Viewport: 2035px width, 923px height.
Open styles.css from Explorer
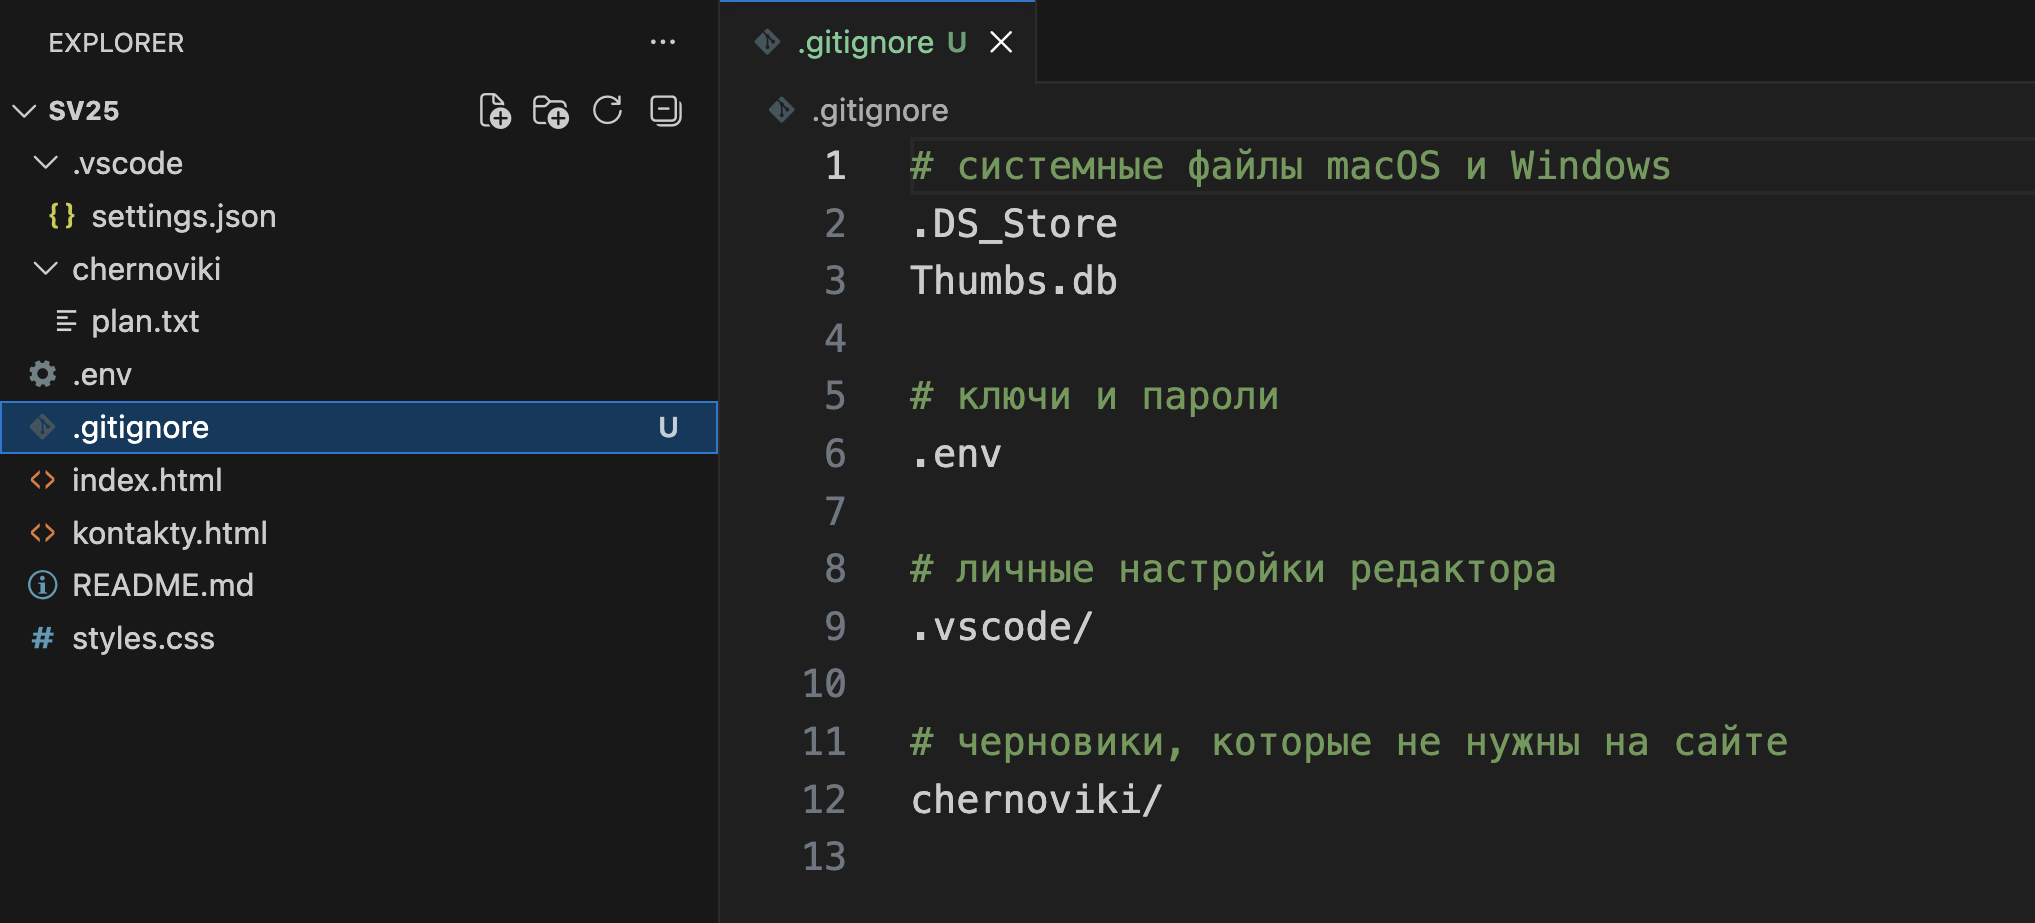click(143, 638)
